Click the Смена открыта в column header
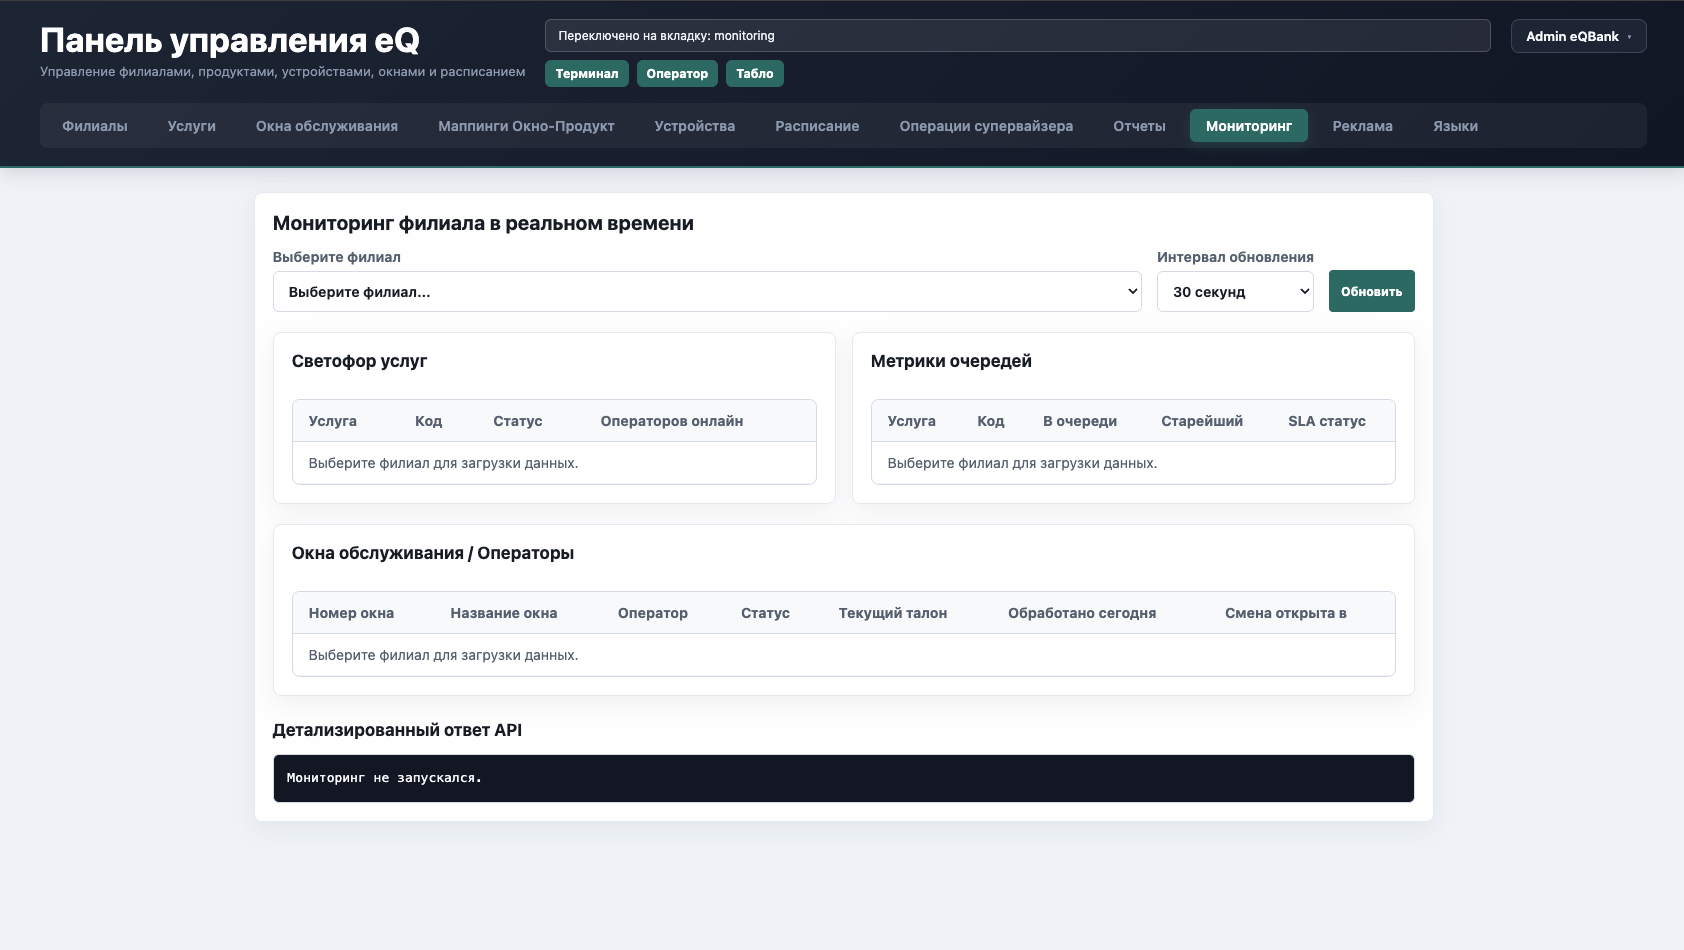 point(1286,613)
